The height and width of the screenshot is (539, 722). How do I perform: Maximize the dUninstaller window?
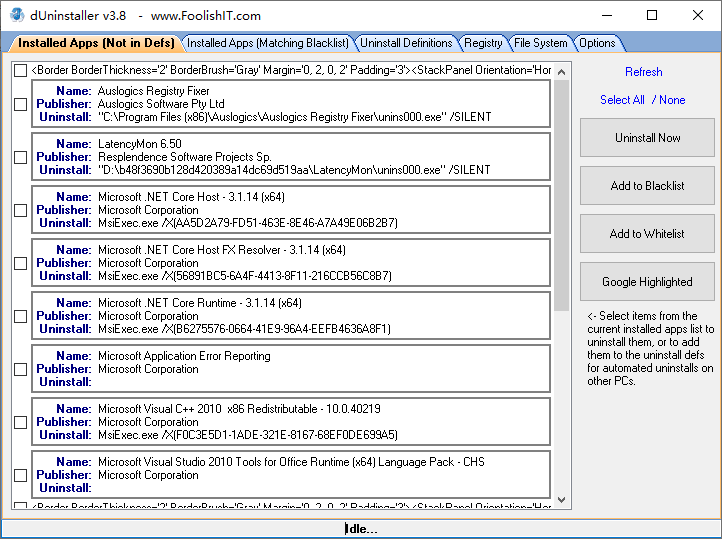coord(652,15)
